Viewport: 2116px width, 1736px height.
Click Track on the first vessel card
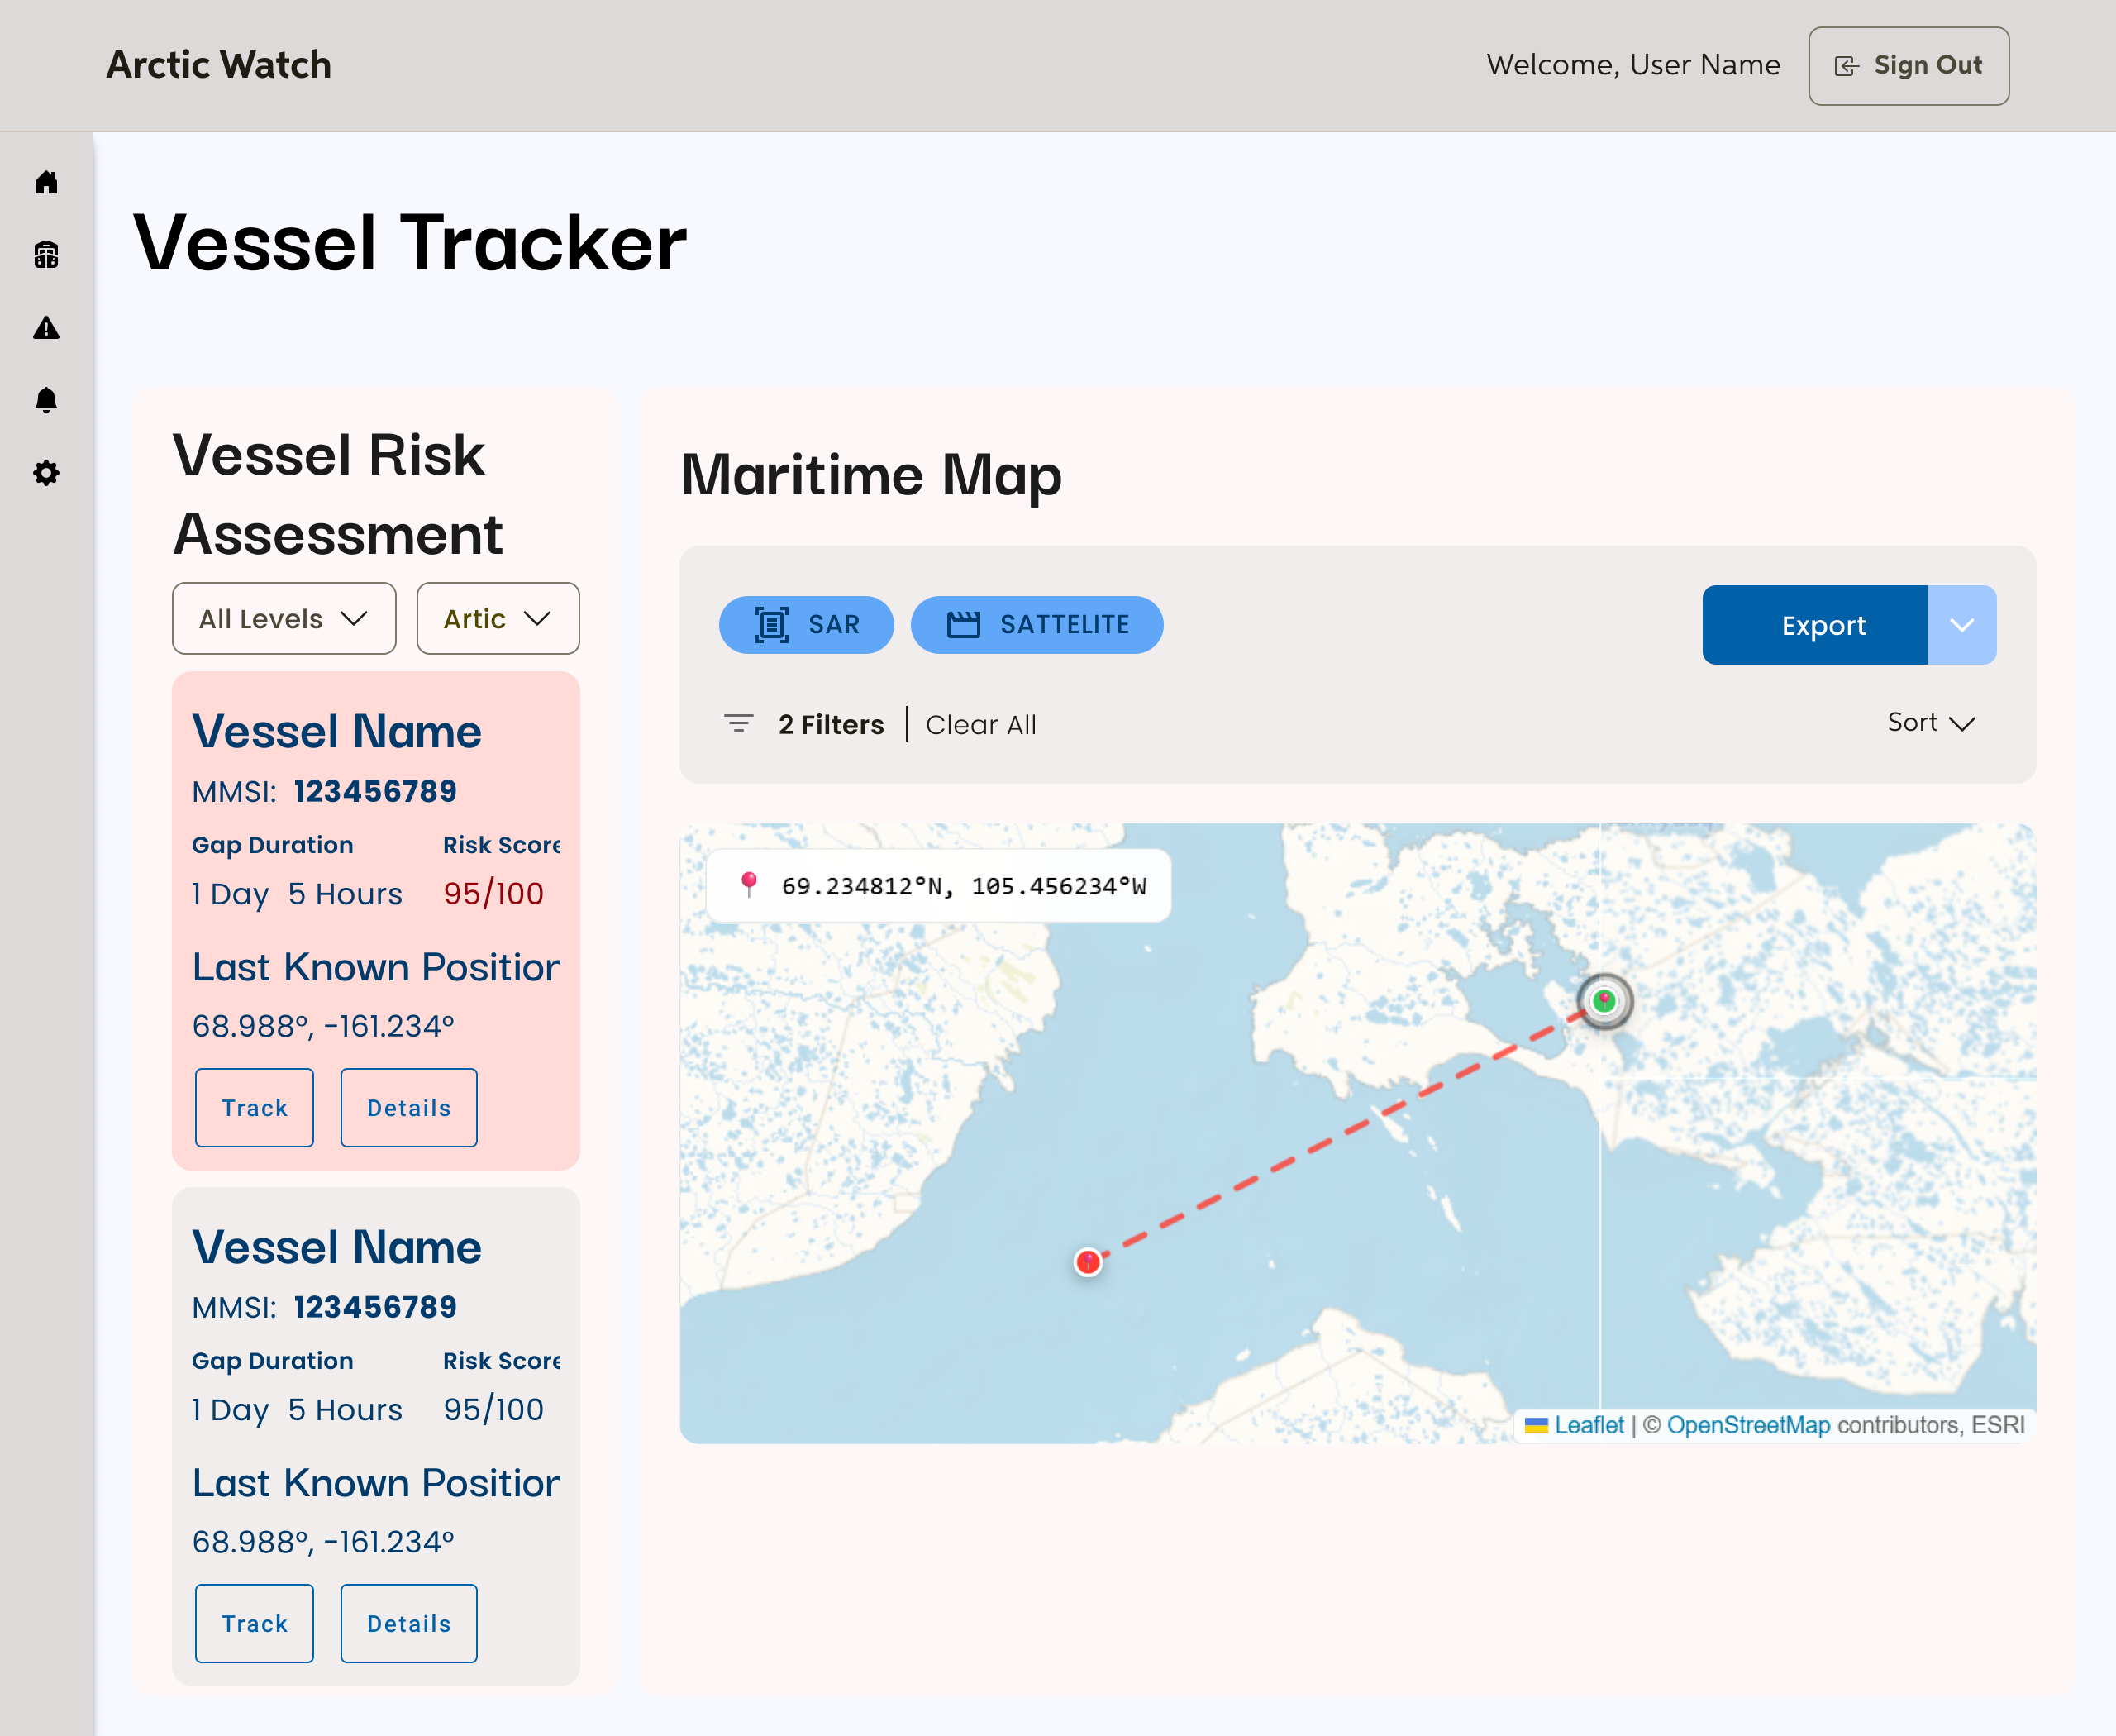pos(254,1107)
